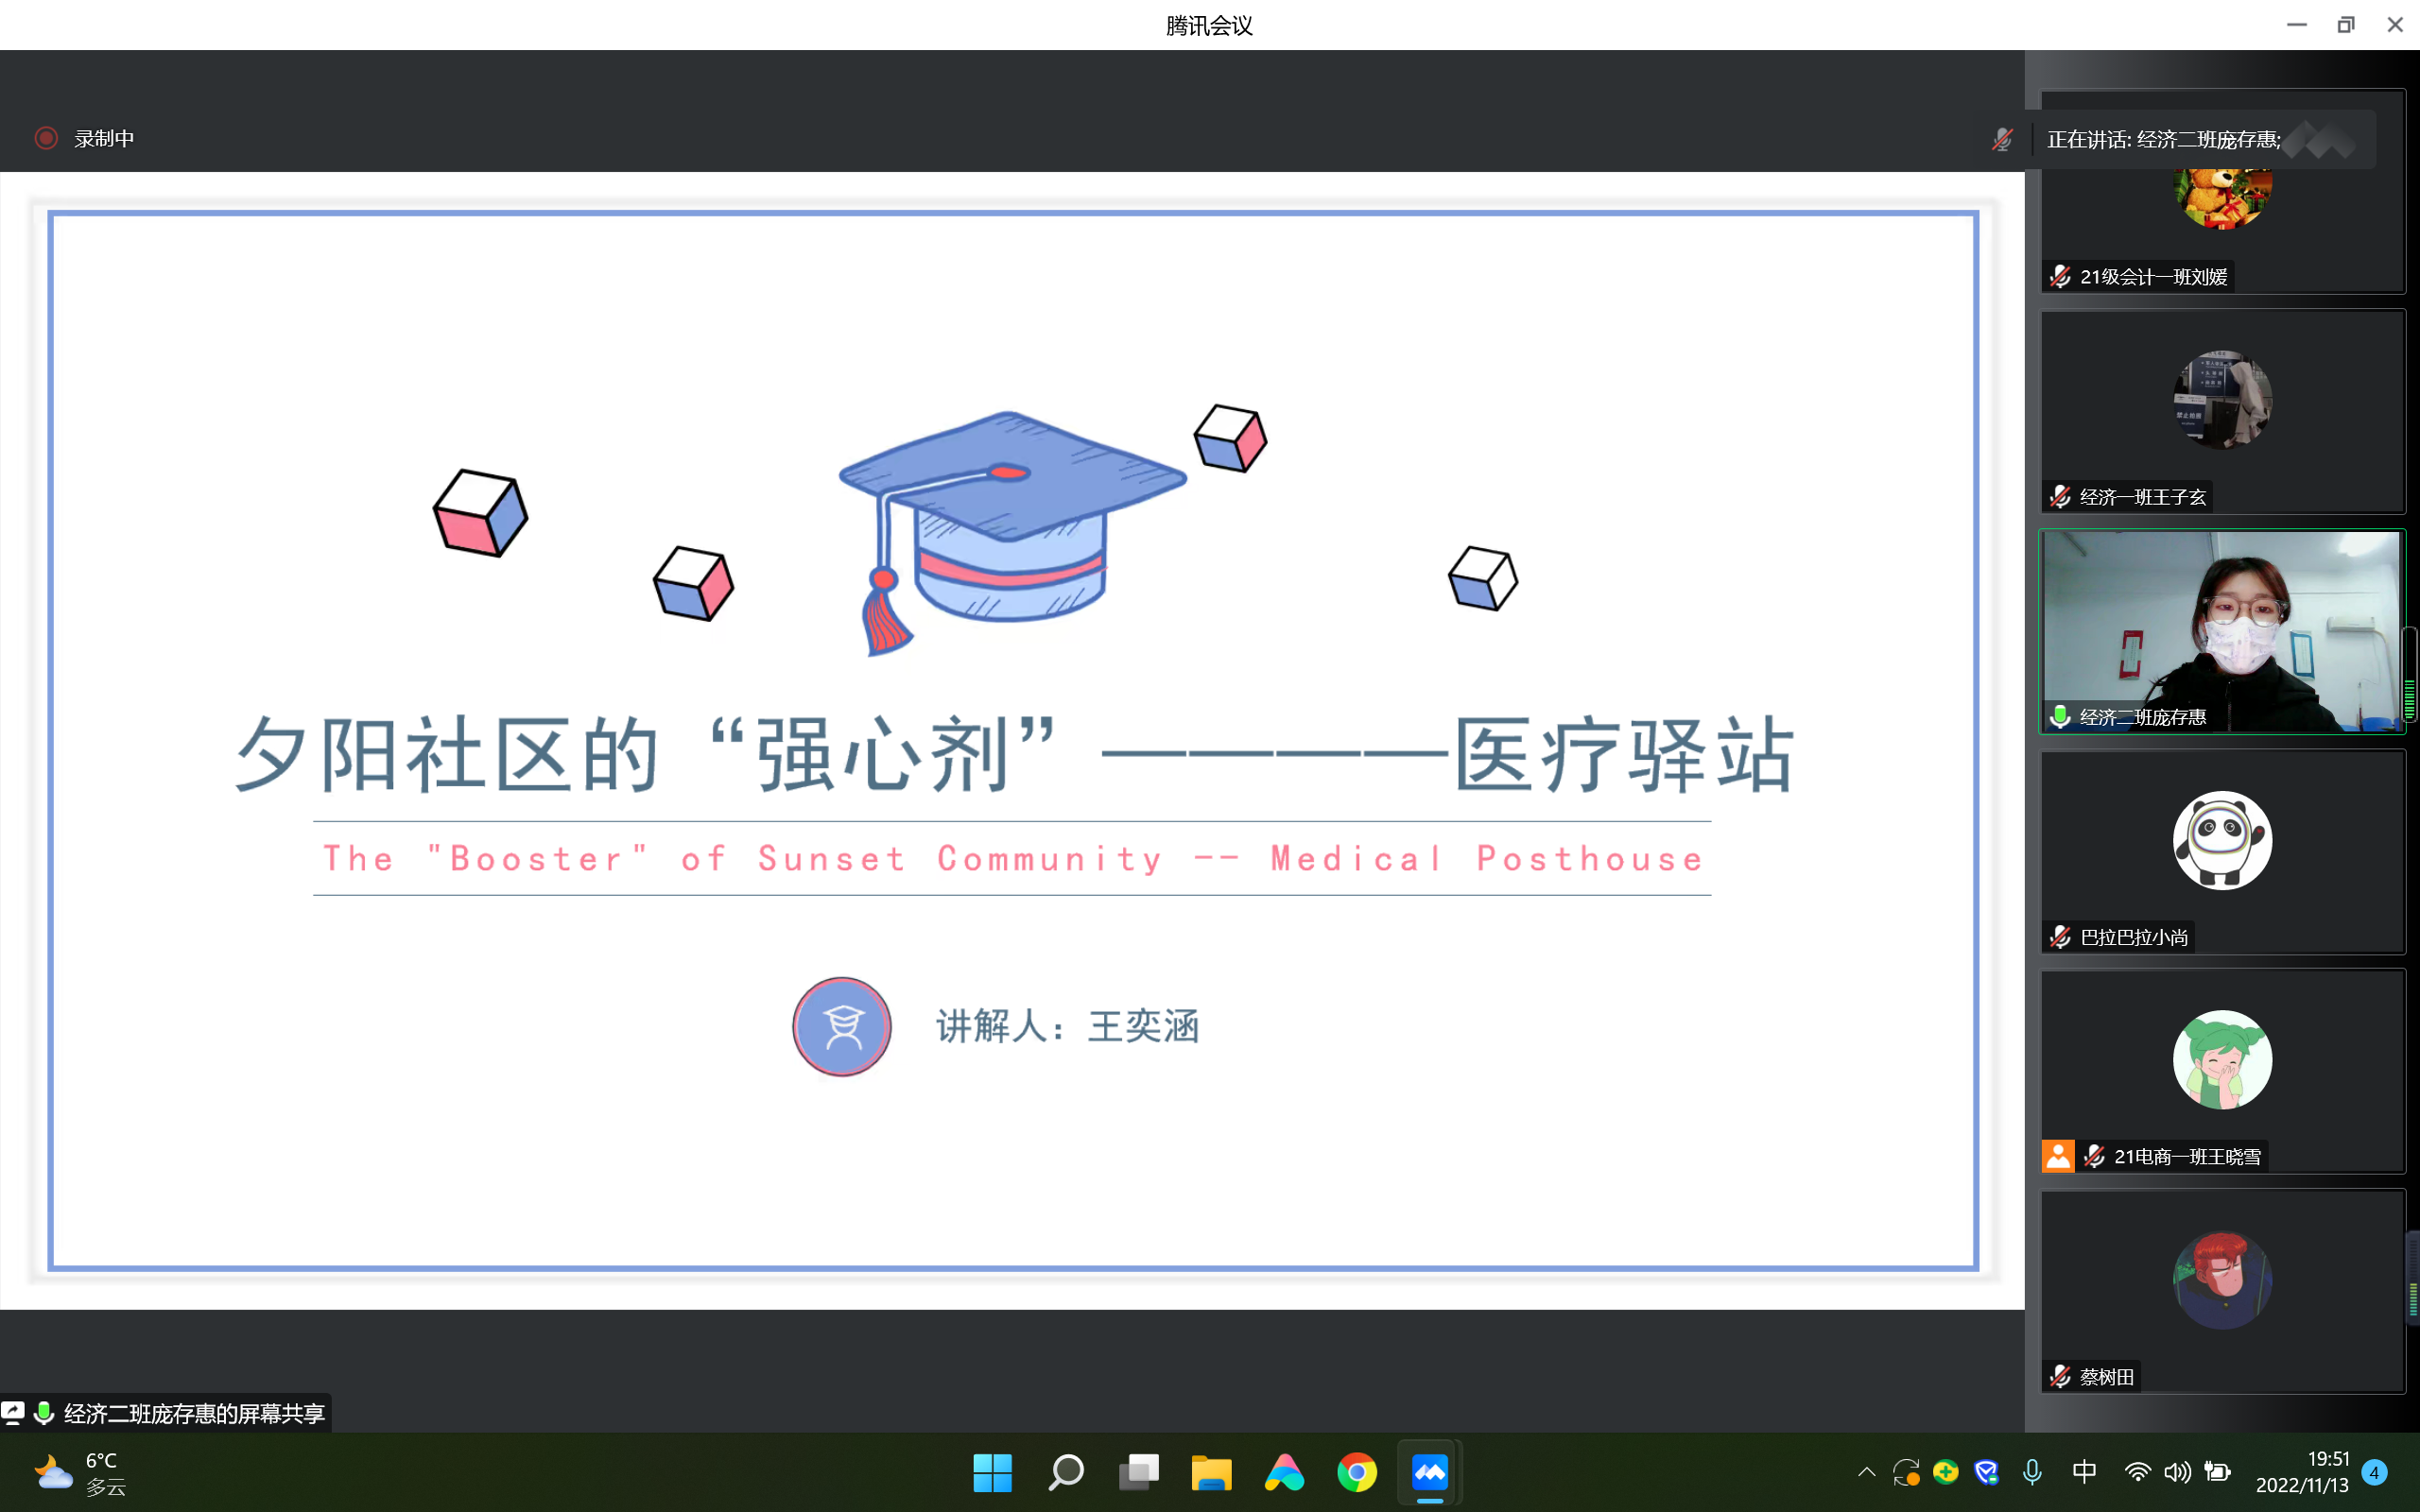Click the orange host badge on 21电商一班王晓雪
This screenshot has width=2420, height=1512.
click(x=2057, y=1156)
